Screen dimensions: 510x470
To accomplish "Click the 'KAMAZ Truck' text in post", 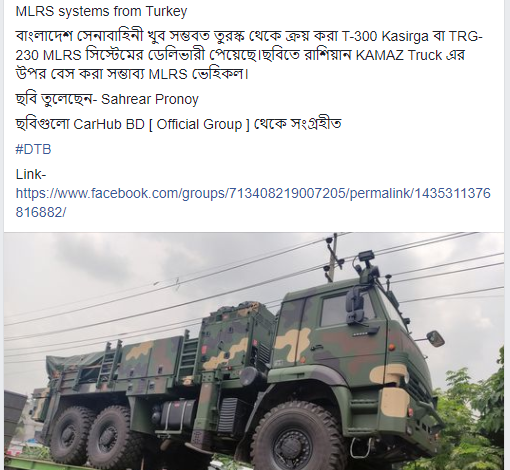I will tap(399, 55).
